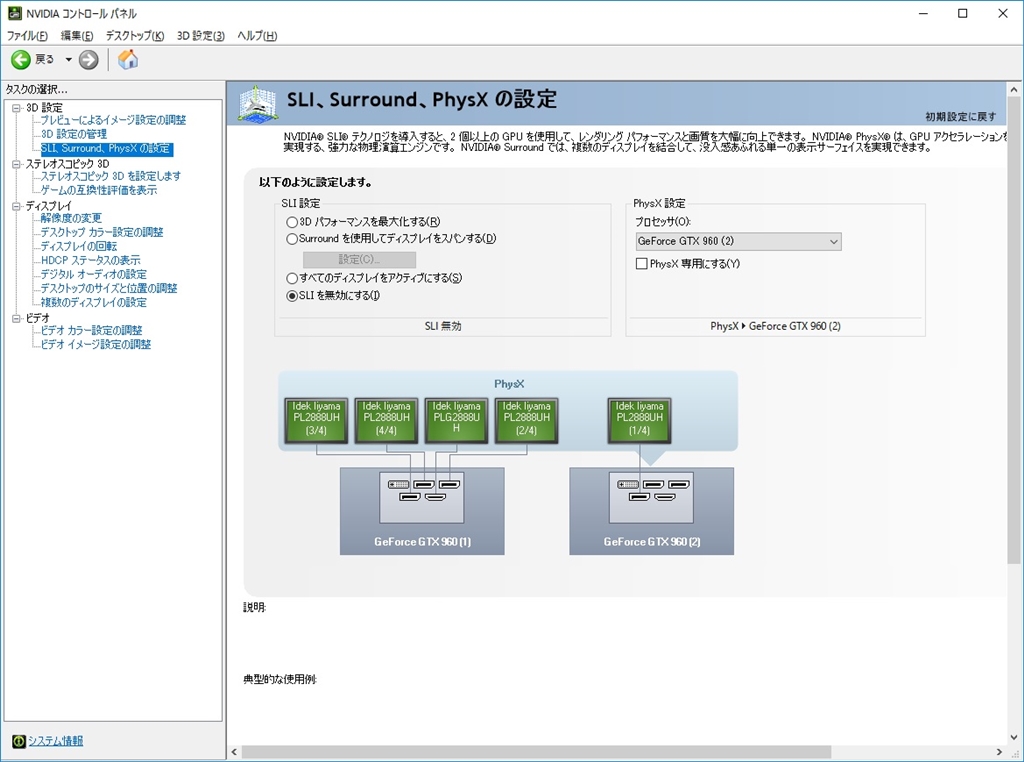The height and width of the screenshot is (762, 1024).
Task: Open デジタル オーディオの設定
Action: (x=93, y=274)
